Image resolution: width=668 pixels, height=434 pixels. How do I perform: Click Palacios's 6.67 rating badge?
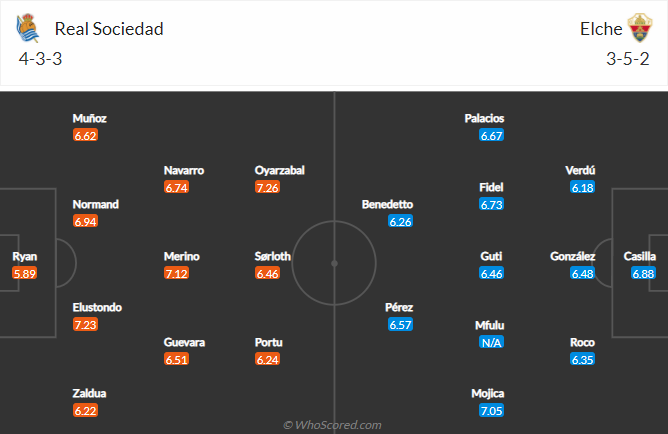491,135
